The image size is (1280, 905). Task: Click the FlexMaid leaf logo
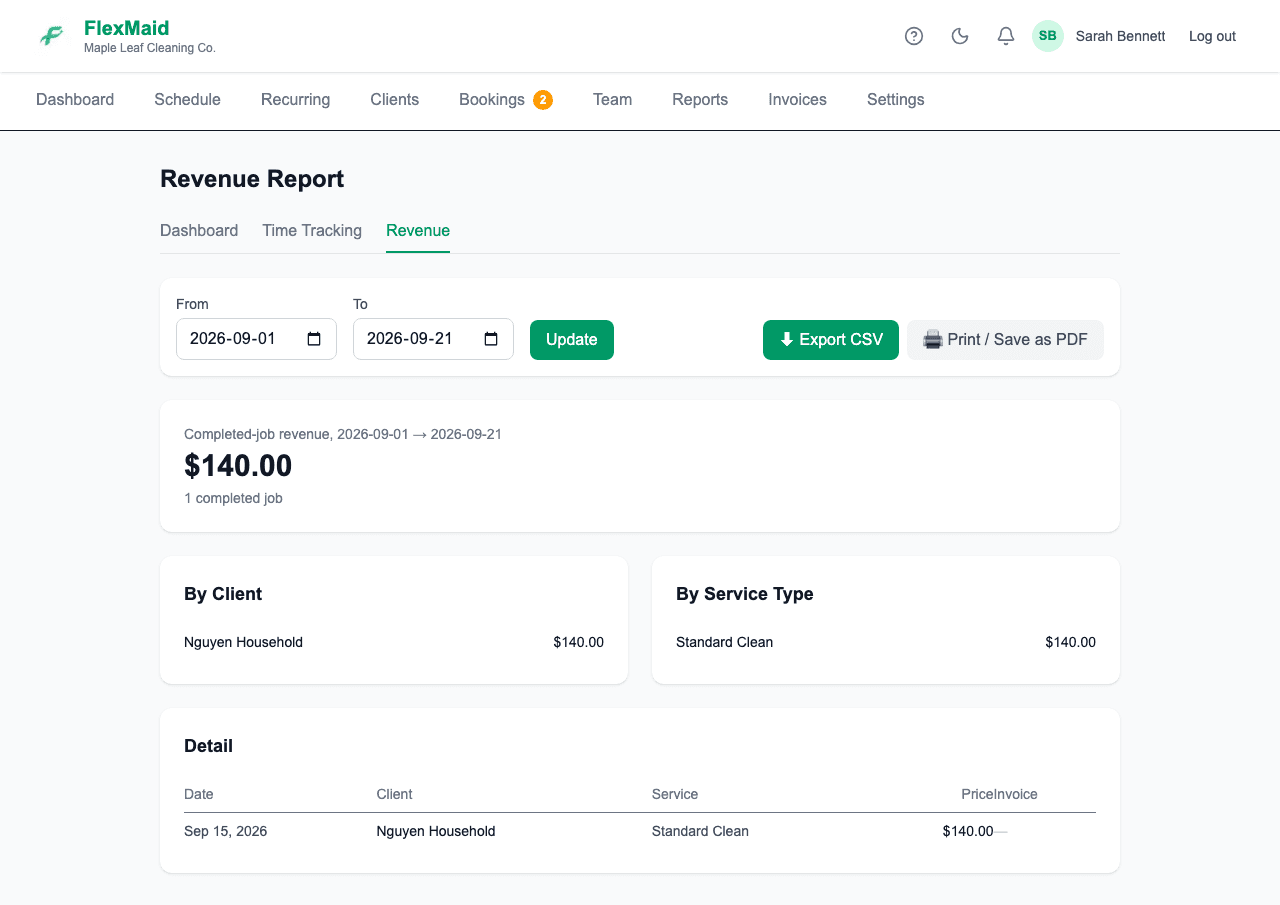[x=51, y=36]
